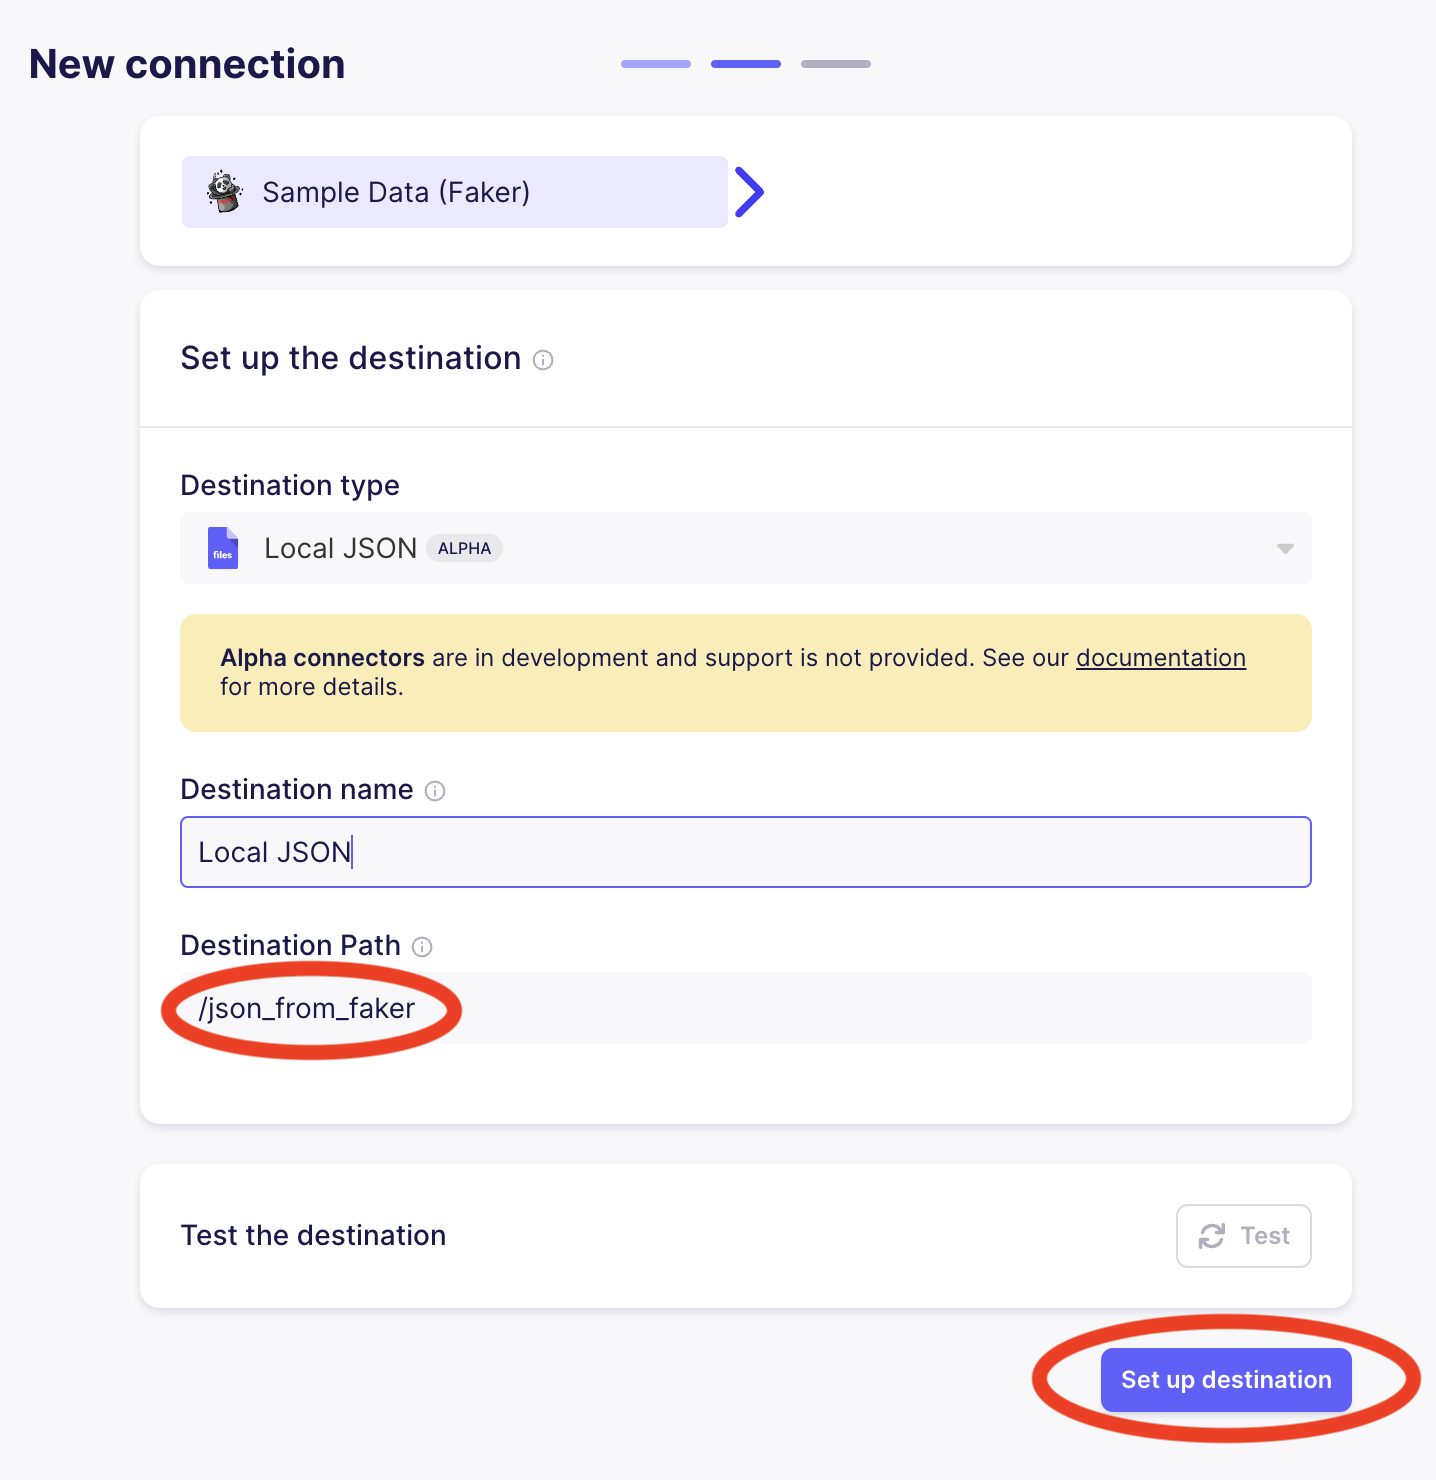The height and width of the screenshot is (1480, 1436).
Task: Click the first completed progress bar segment
Action: point(655,63)
